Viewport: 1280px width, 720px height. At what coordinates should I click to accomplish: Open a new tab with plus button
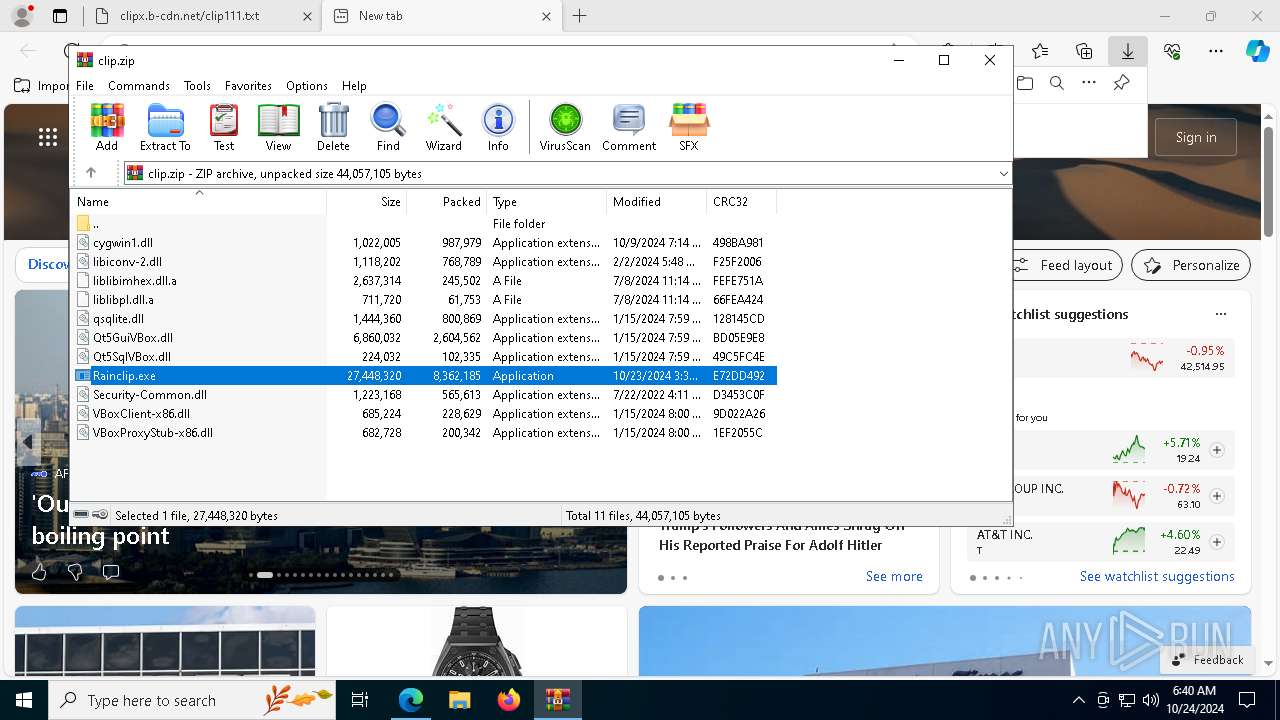click(580, 16)
